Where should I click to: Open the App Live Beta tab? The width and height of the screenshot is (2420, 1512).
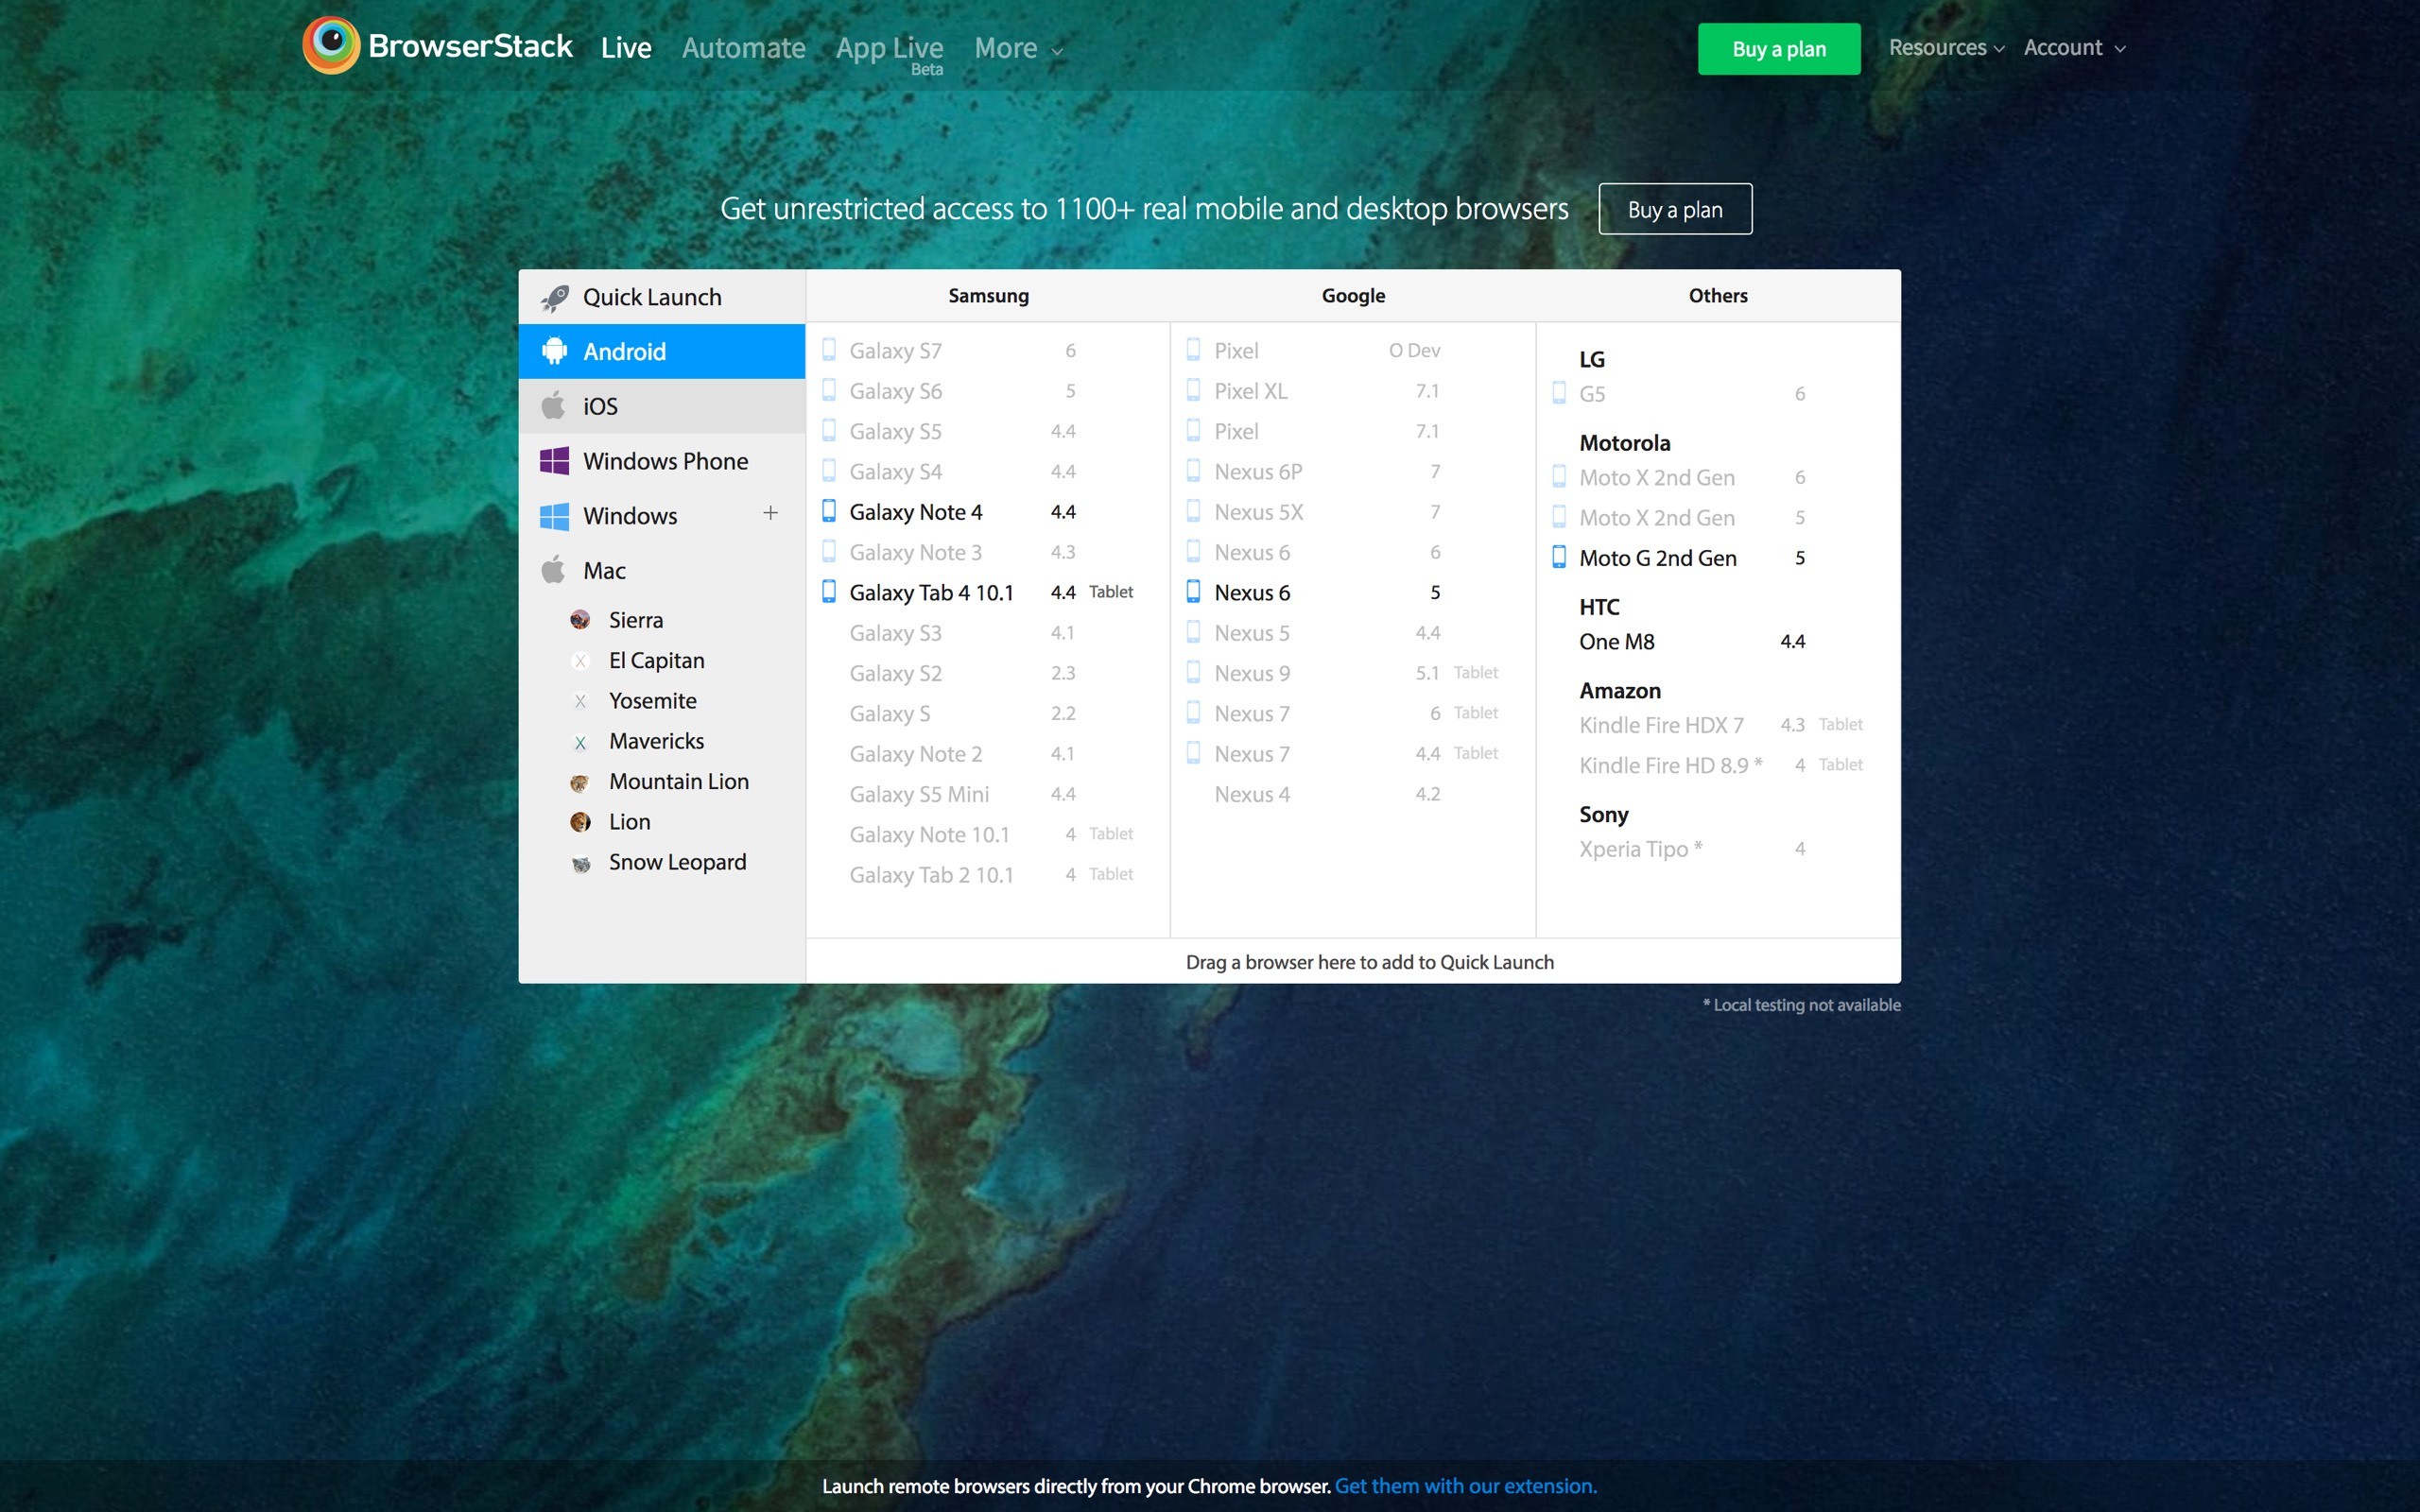pos(889,50)
